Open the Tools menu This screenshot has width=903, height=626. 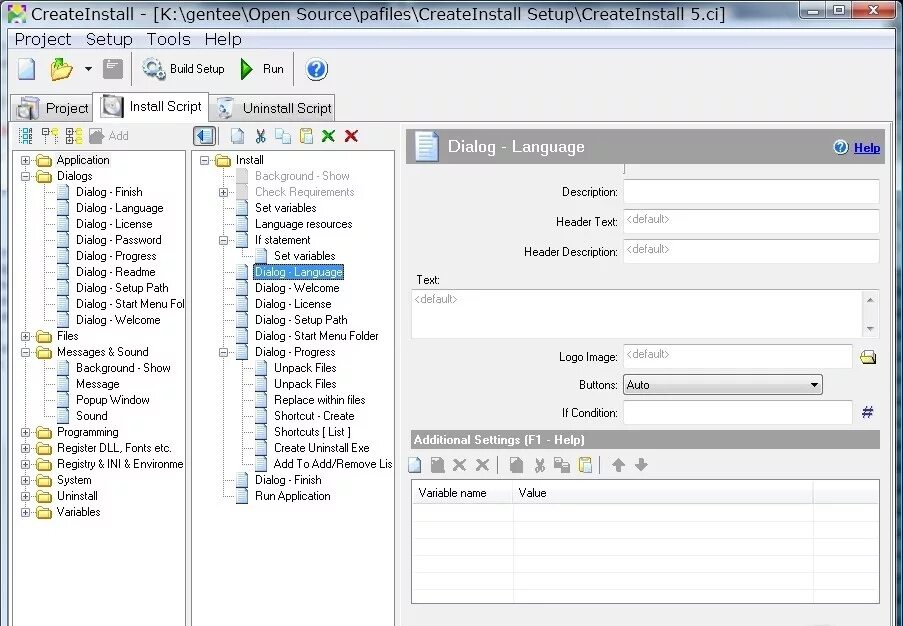168,39
